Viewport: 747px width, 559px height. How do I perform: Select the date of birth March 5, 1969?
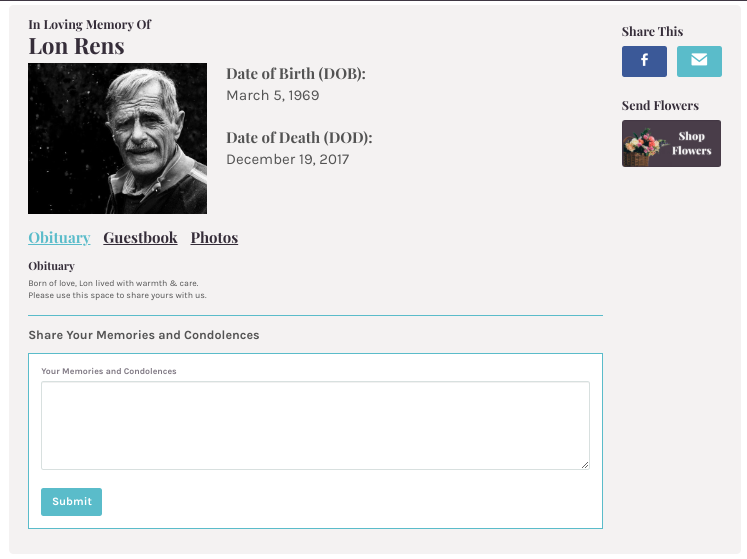273,95
